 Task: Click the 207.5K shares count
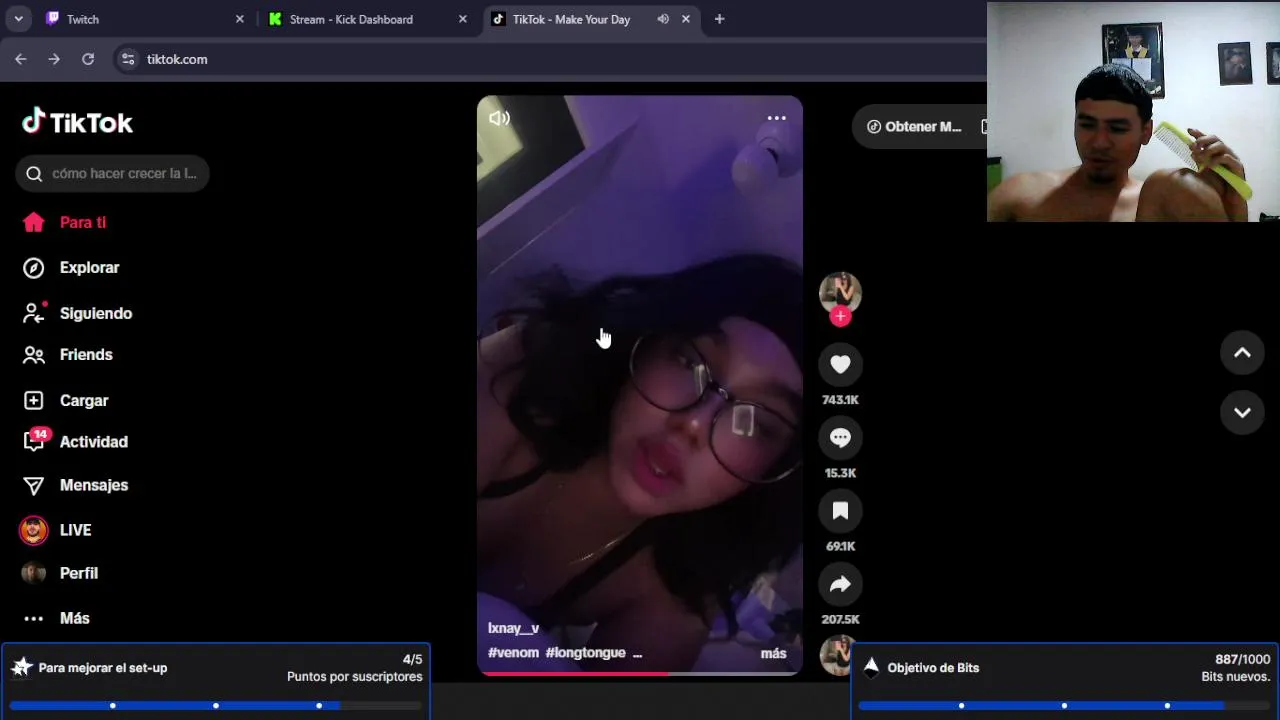pos(840,619)
